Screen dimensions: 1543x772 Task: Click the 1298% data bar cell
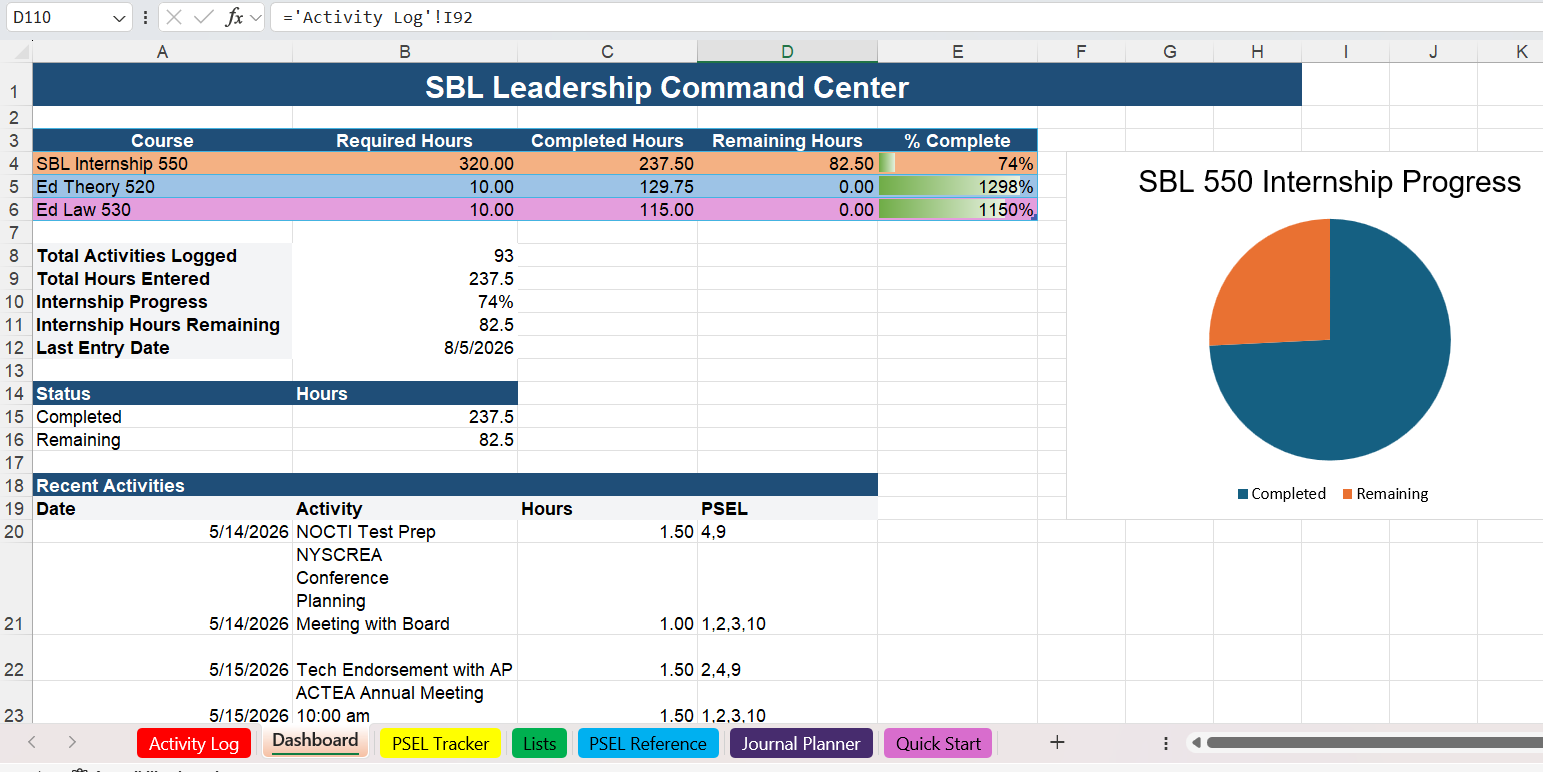[x=958, y=187]
